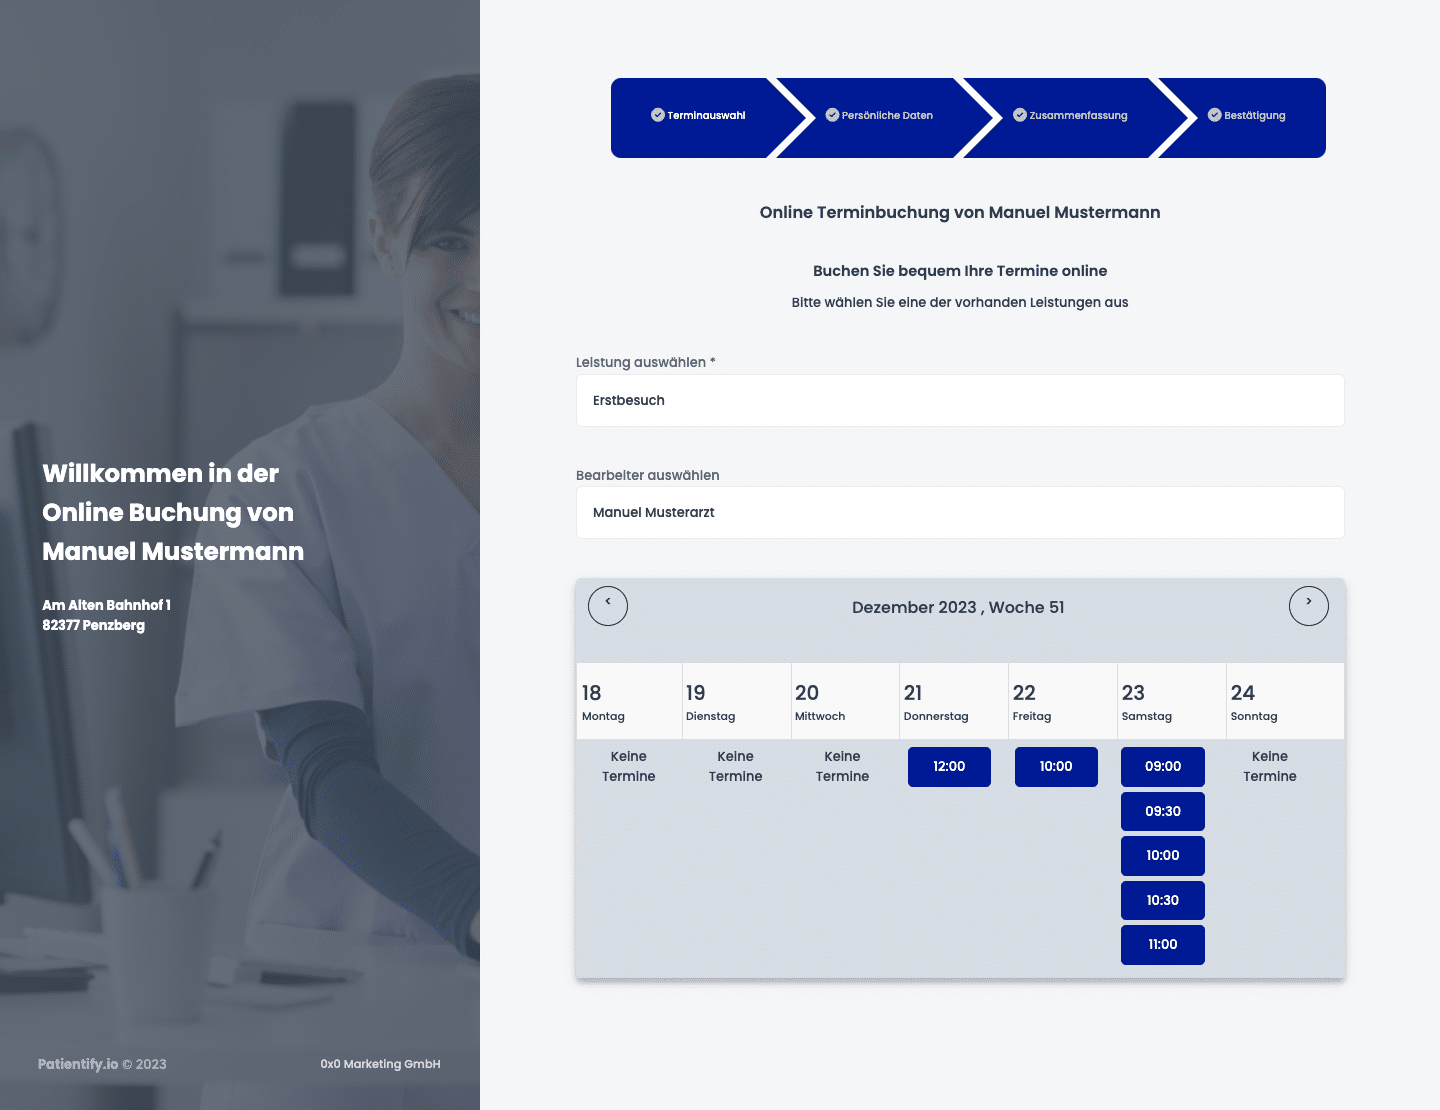Screen dimensions: 1440x1110
Task: Click the Bestätigung checkmark icon
Action: [1215, 115]
